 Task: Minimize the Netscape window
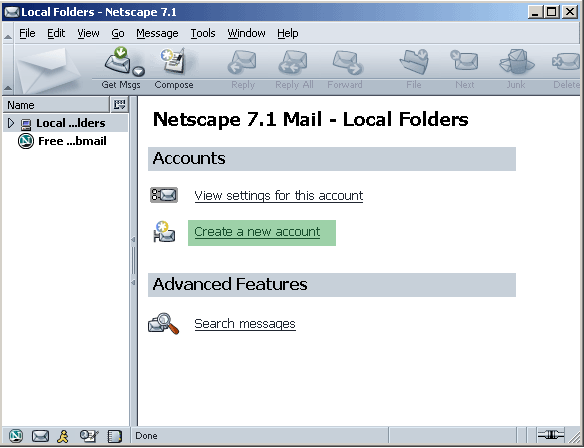tap(536, 12)
